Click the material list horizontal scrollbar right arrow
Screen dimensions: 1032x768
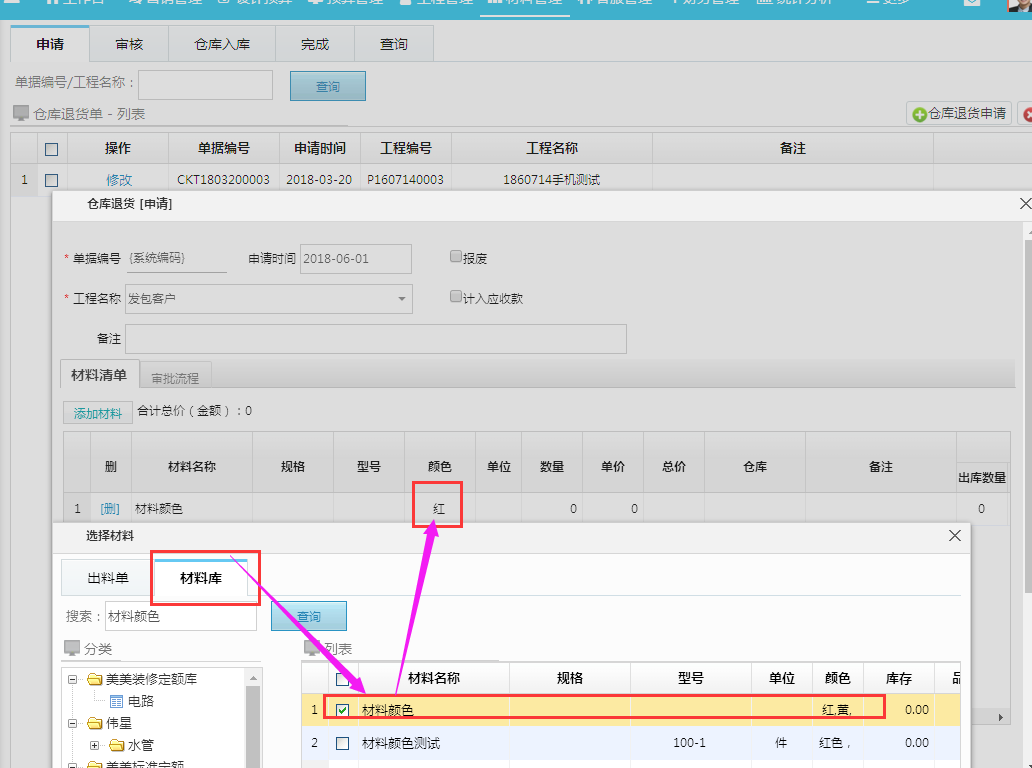1003,718
